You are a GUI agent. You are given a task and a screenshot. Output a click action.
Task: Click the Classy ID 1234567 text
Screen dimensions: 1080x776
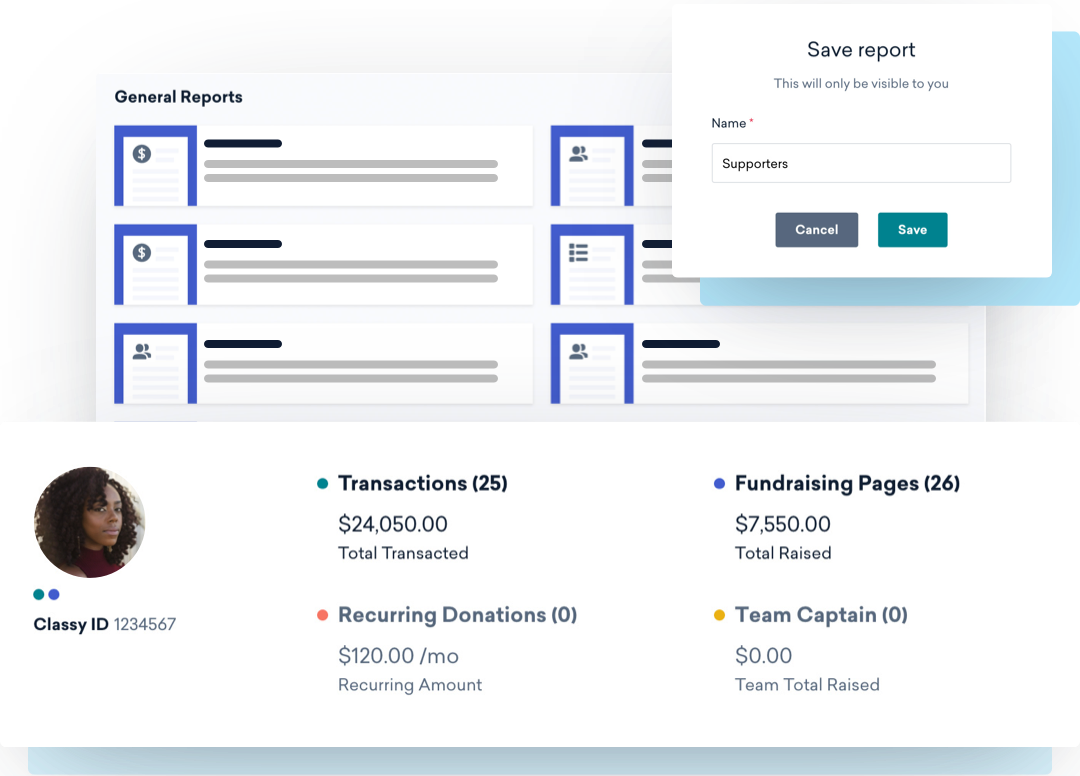click(104, 624)
